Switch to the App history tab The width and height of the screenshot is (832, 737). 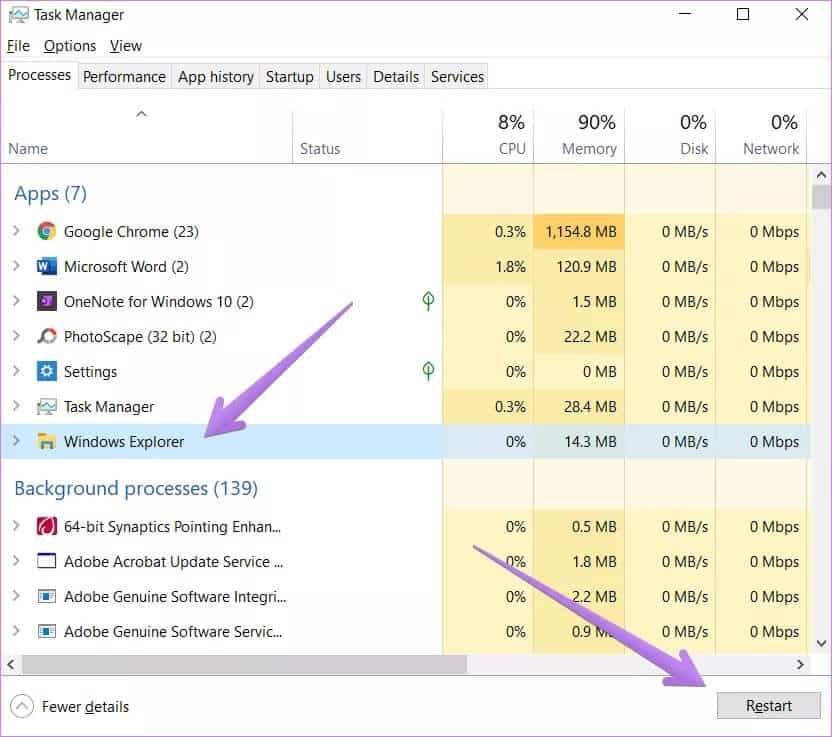click(215, 77)
